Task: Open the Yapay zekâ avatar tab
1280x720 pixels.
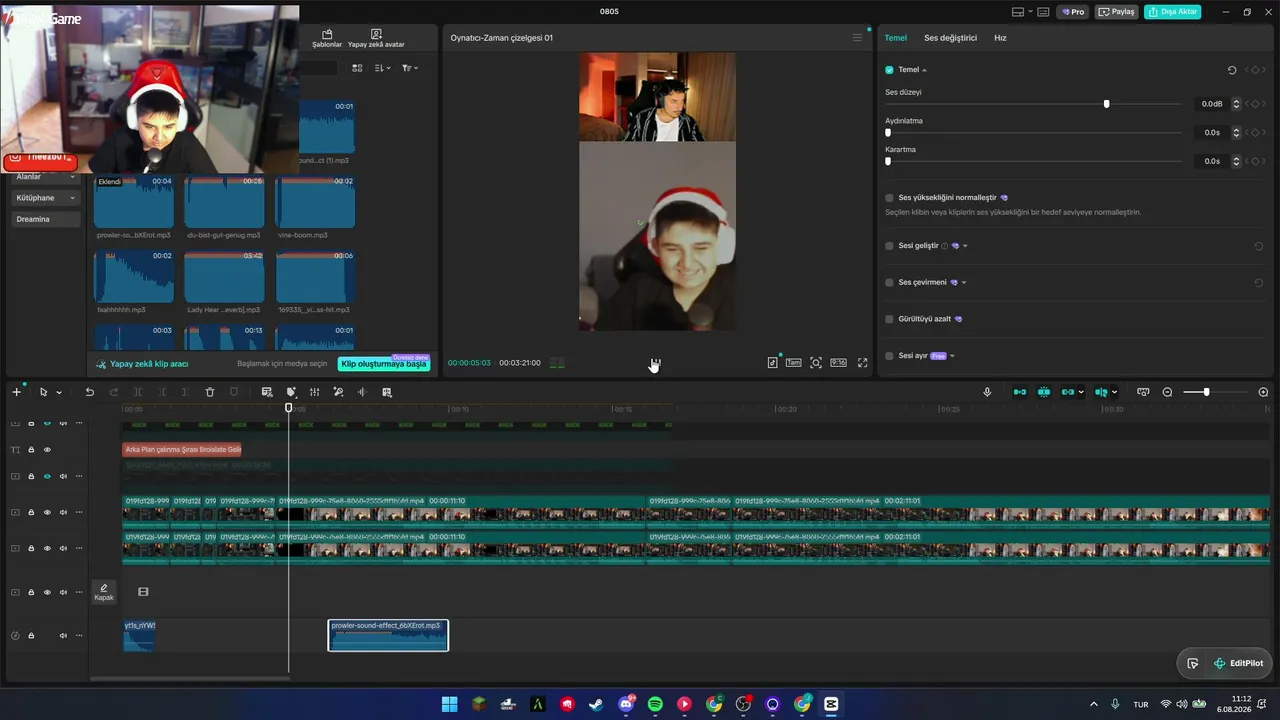Action: click(x=376, y=39)
